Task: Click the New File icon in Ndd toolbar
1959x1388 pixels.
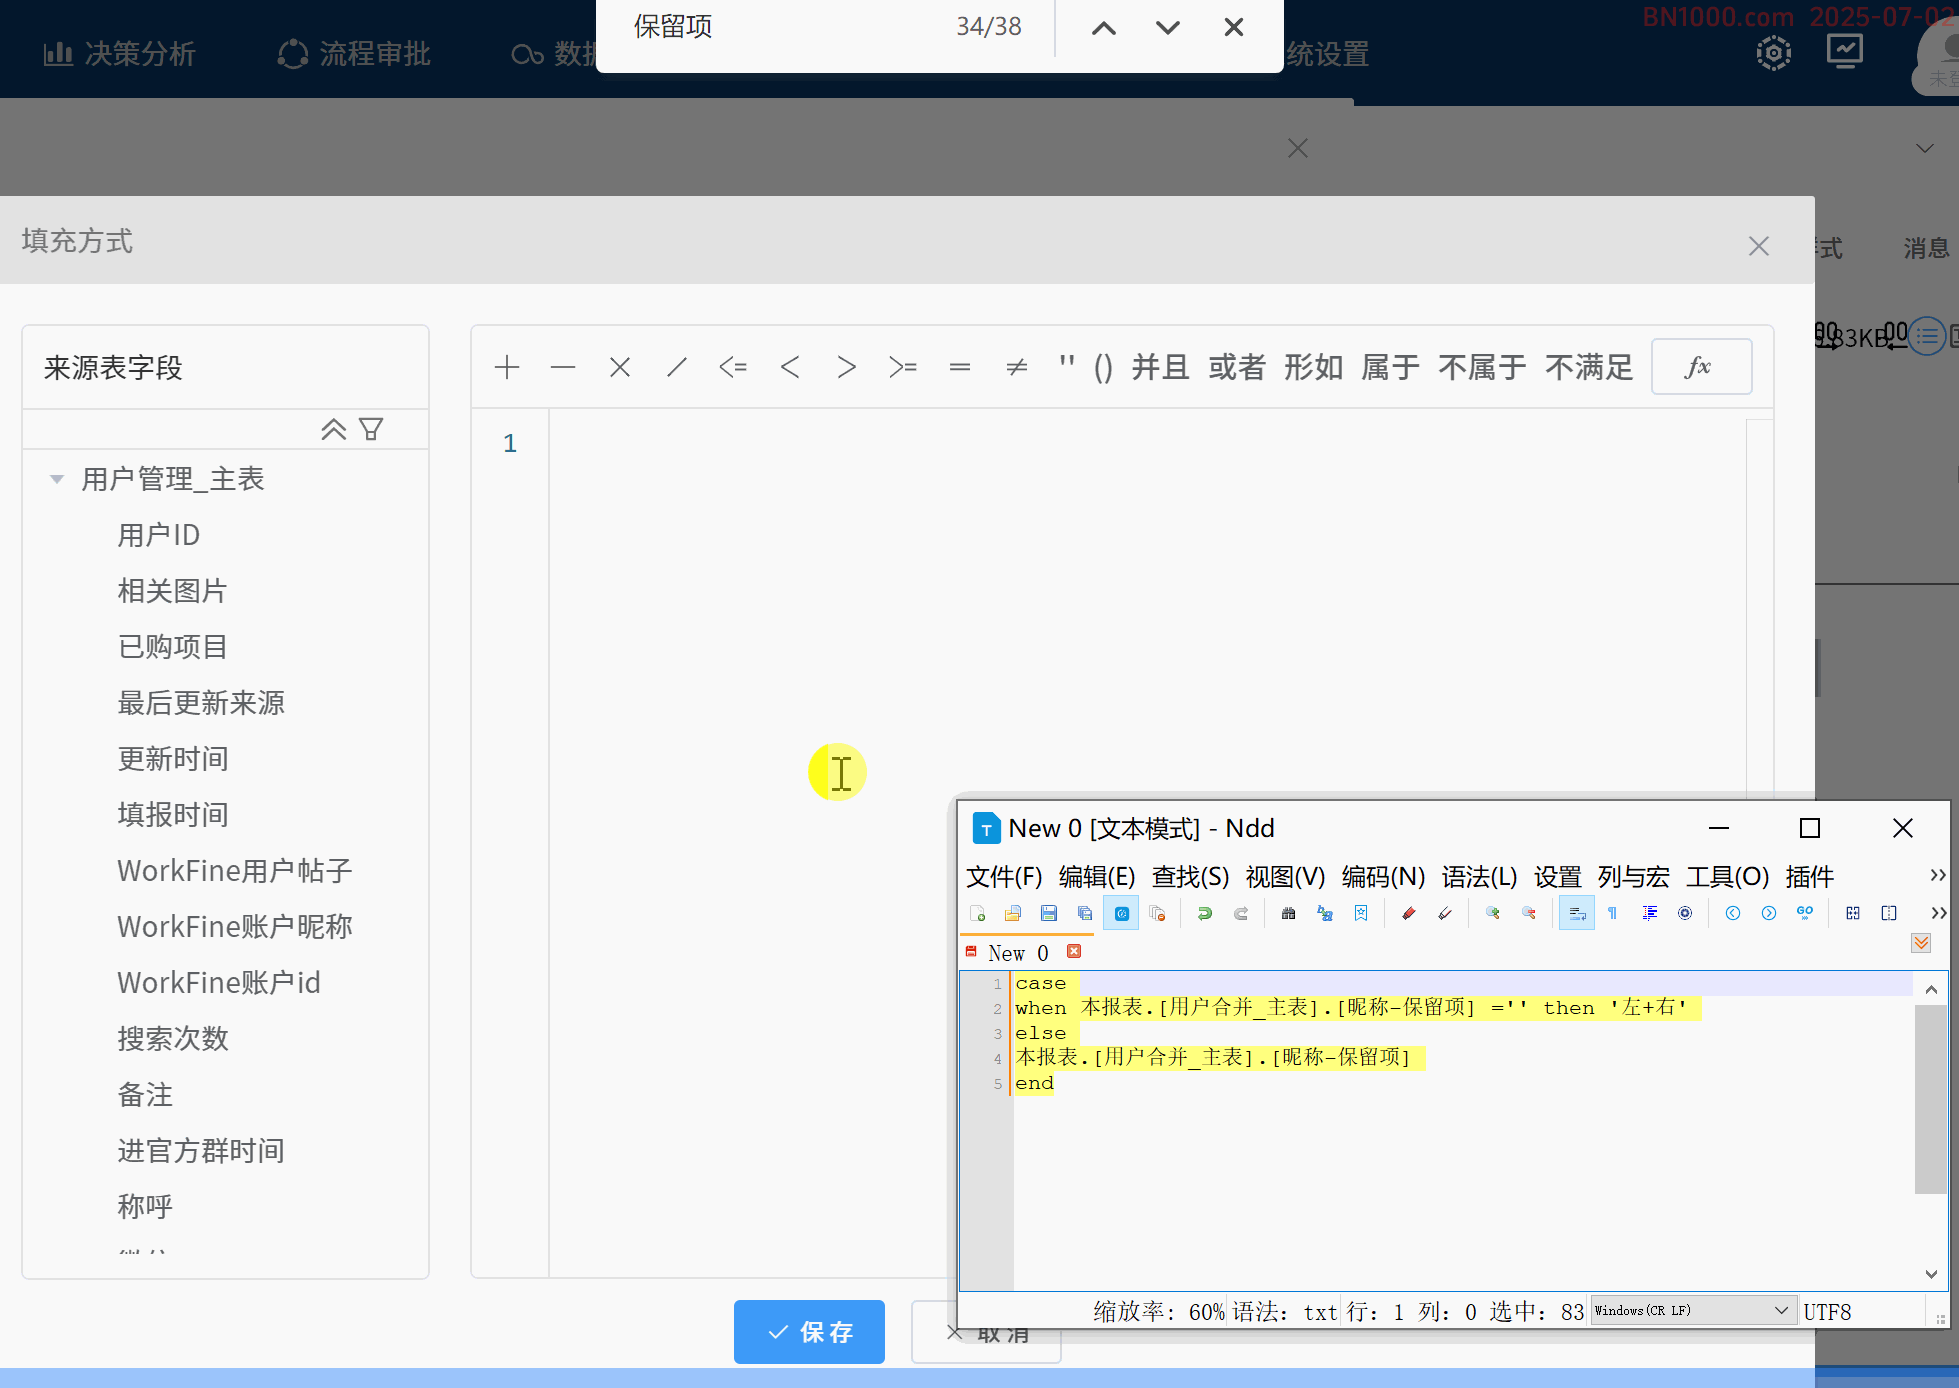Action: (x=978, y=913)
